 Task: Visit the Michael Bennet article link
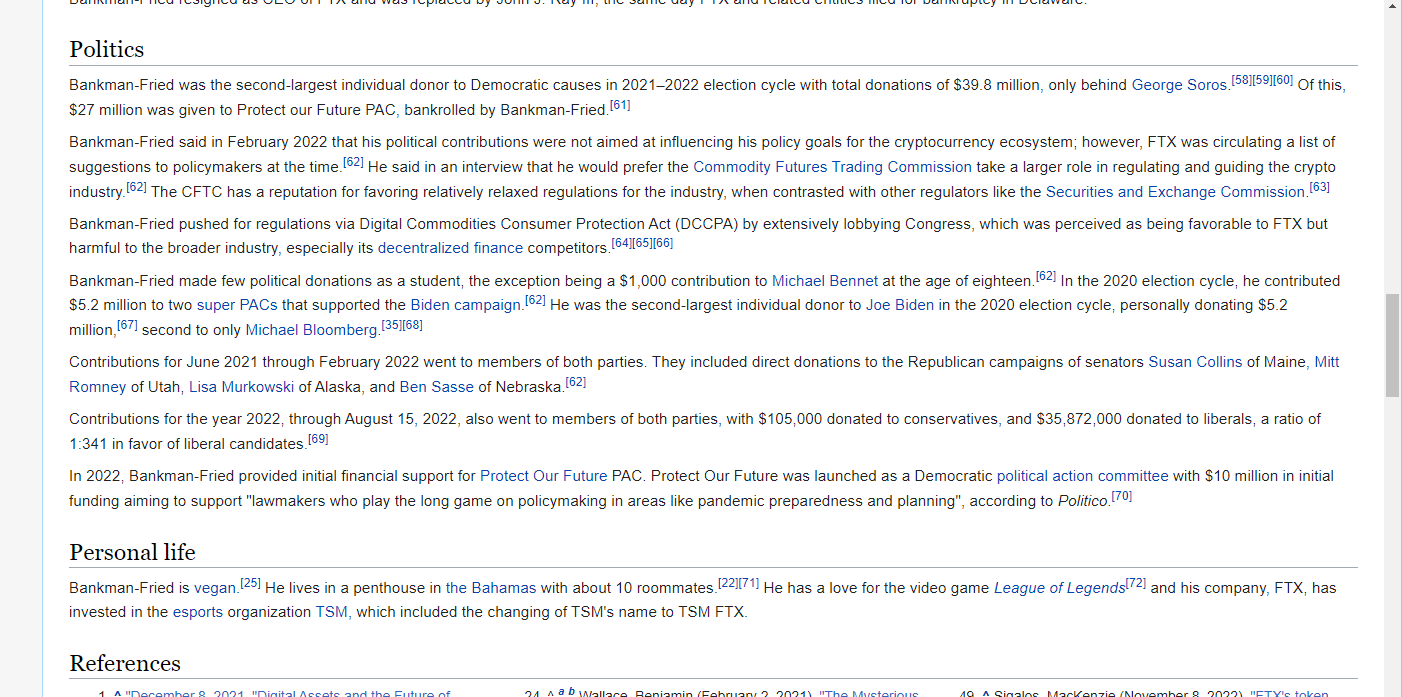coord(825,281)
